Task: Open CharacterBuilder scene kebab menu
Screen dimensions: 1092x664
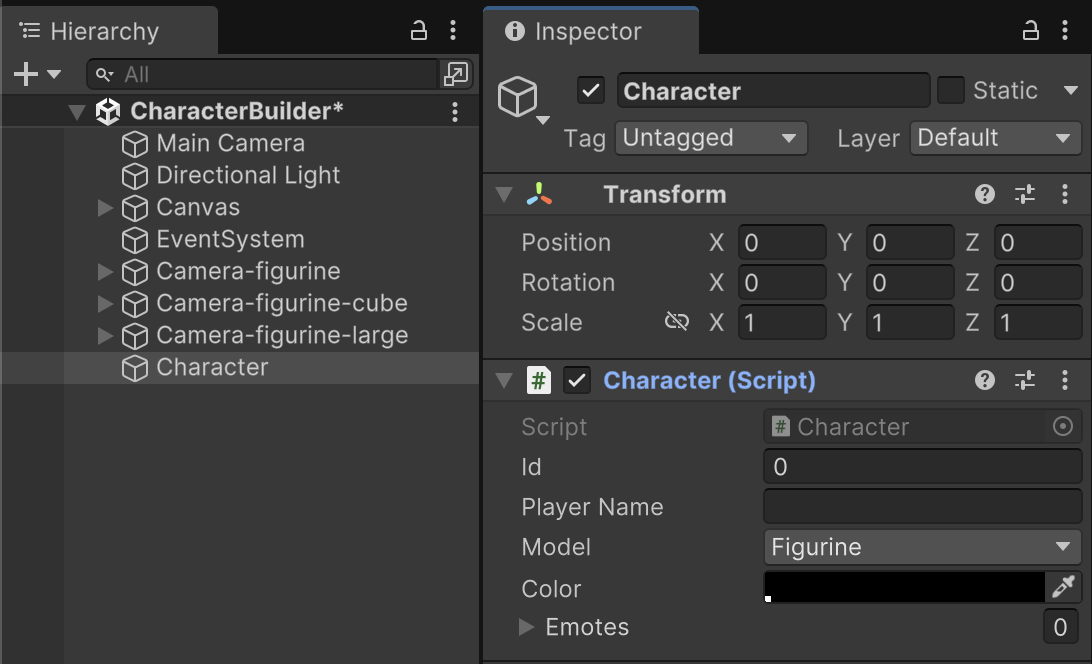Action: pyautogui.click(x=455, y=111)
